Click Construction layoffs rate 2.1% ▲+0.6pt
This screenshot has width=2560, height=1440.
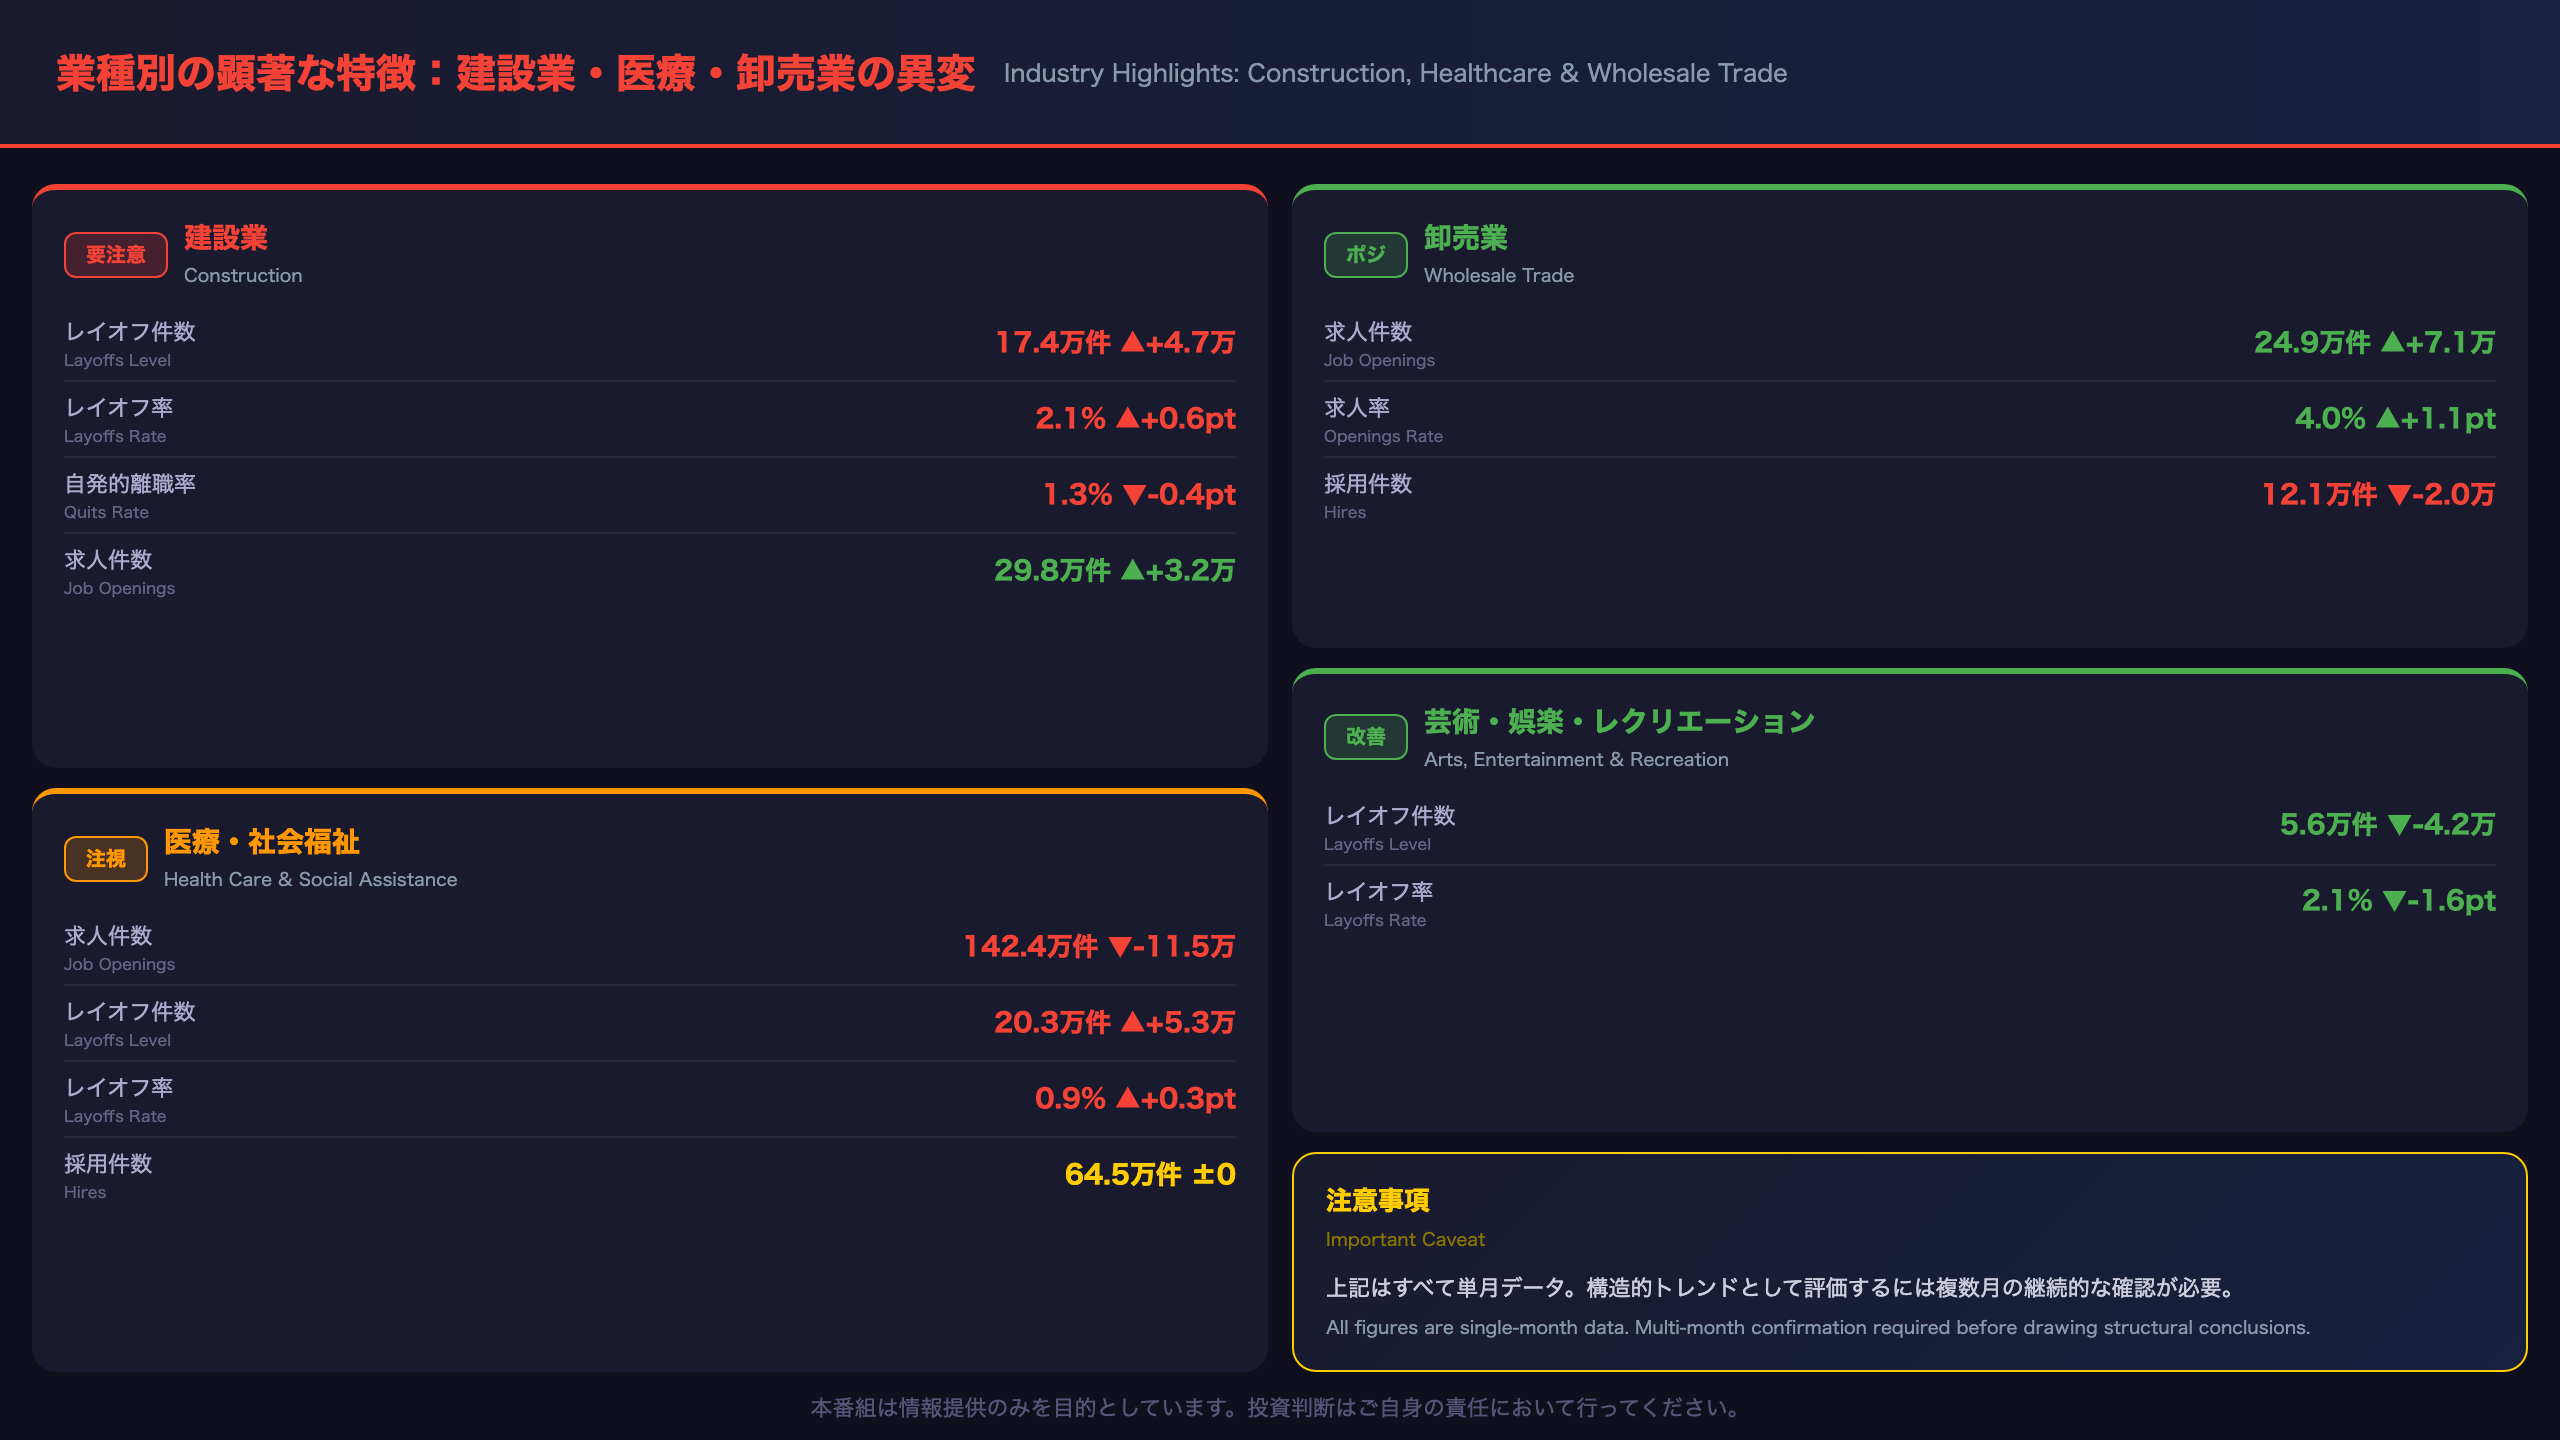tap(1135, 419)
